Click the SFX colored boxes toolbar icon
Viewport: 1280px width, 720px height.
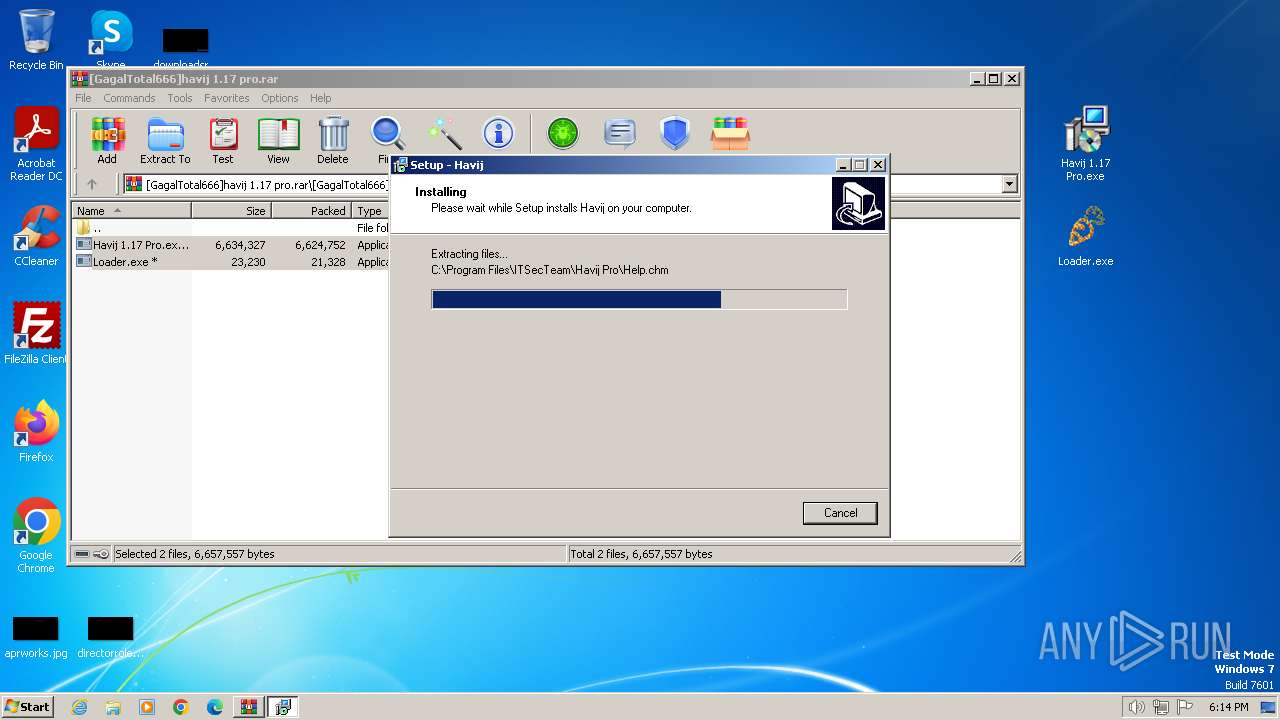[730, 133]
